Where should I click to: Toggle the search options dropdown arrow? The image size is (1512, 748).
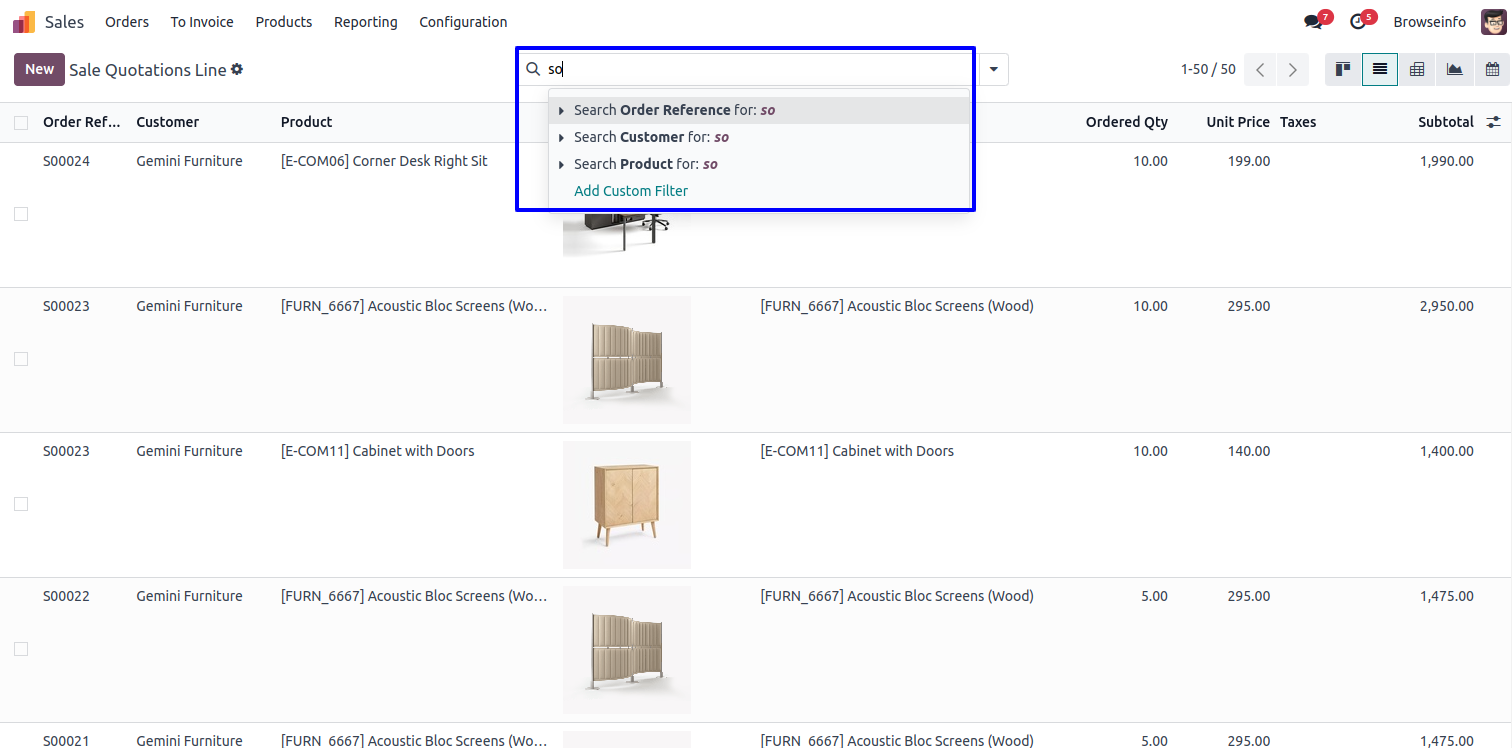point(993,69)
